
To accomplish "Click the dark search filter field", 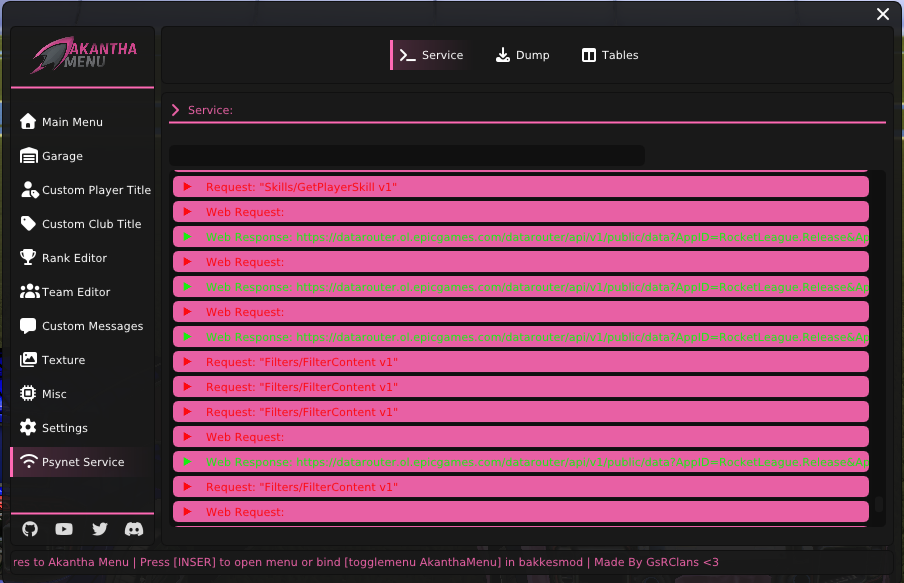I will (x=406, y=155).
